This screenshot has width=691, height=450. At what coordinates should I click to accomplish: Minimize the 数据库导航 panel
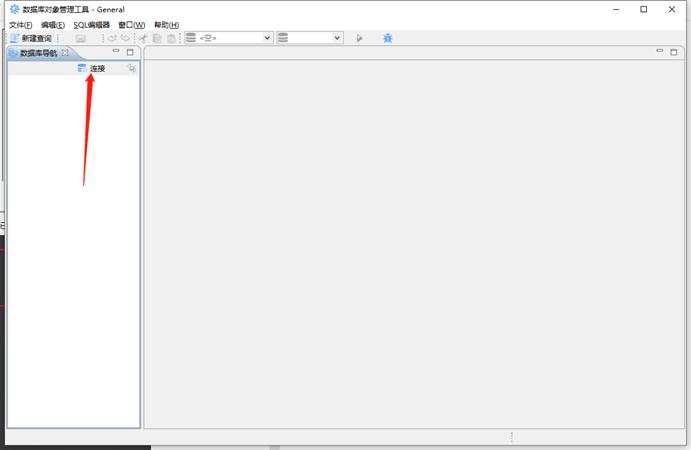point(116,51)
